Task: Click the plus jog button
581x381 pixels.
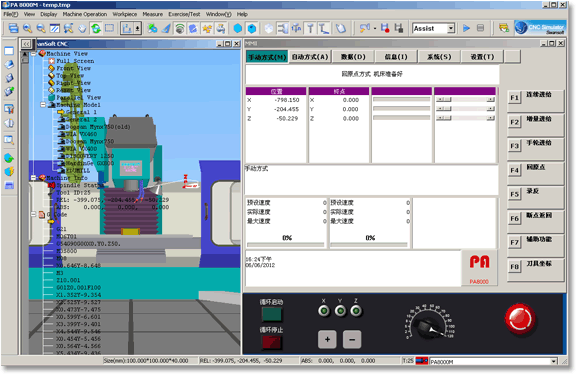Action: coord(327,339)
